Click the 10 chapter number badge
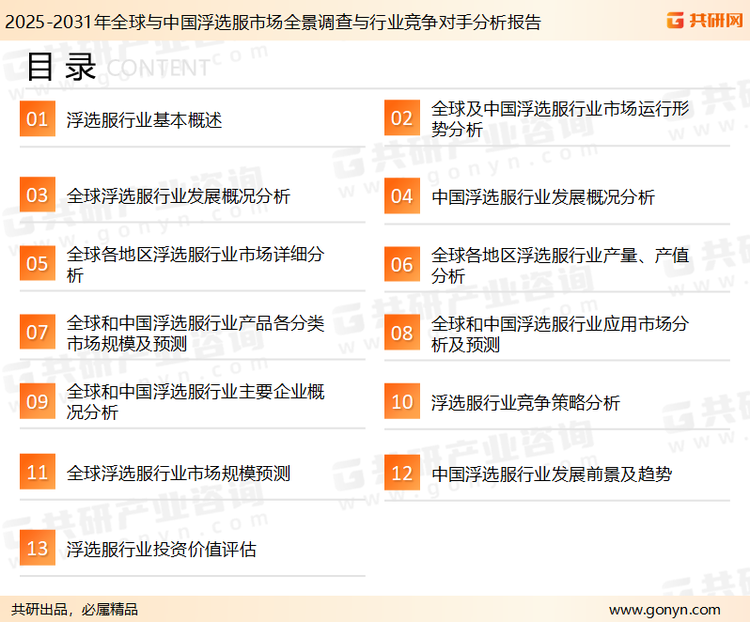 pyautogui.click(x=402, y=402)
